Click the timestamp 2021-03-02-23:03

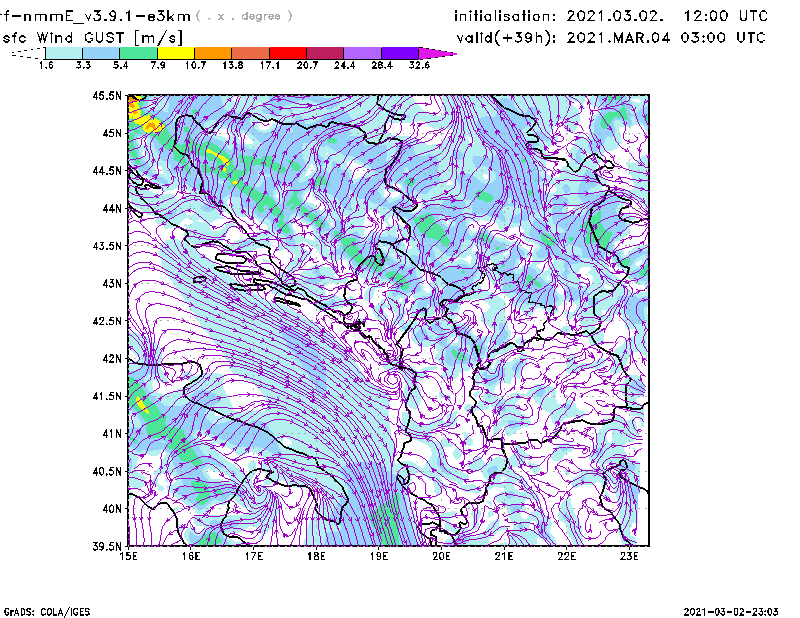pyautogui.click(x=731, y=612)
